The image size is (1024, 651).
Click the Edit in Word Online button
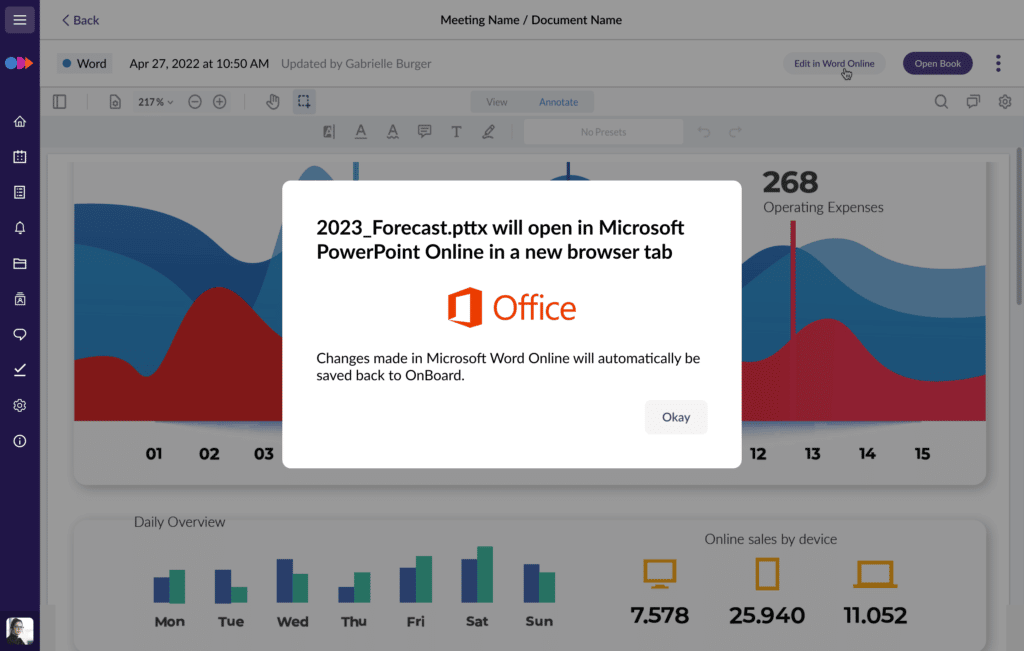click(x=834, y=62)
